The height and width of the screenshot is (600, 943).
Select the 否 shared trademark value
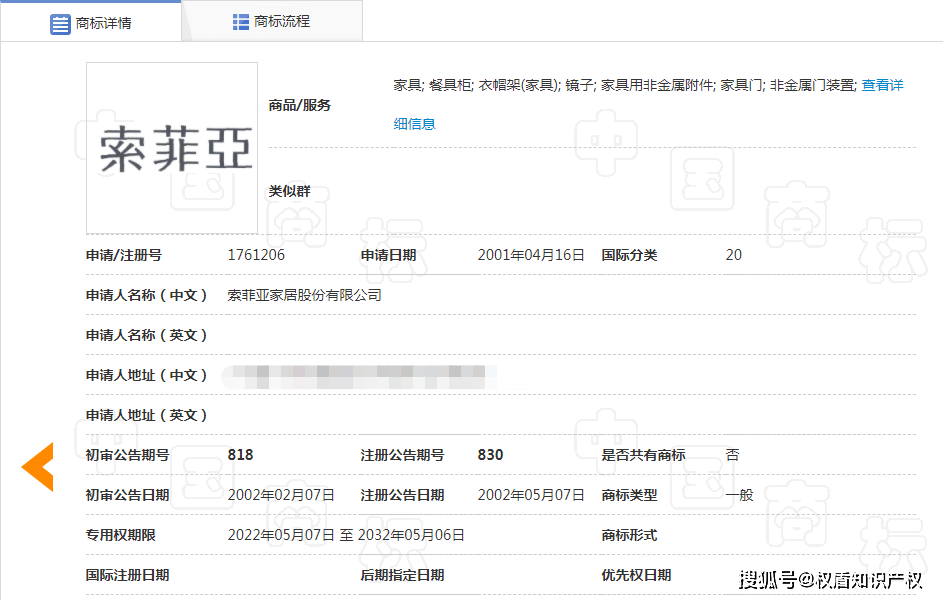point(733,455)
